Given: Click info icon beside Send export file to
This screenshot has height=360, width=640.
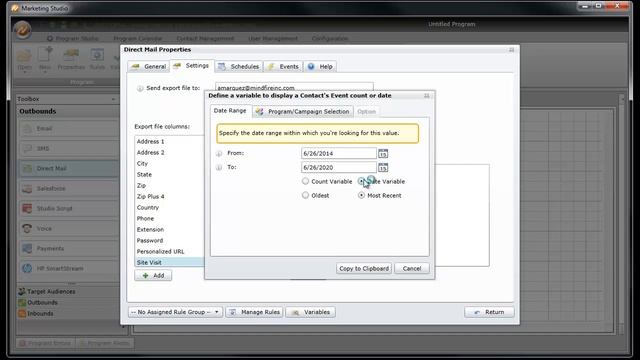Looking at the screenshot, I should 140,88.
